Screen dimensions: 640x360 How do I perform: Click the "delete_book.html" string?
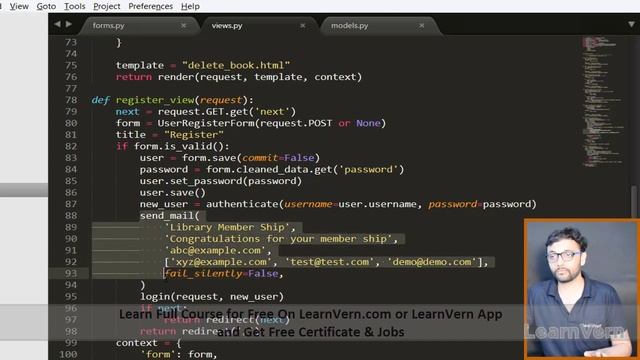pyautogui.click(x=236, y=65)
